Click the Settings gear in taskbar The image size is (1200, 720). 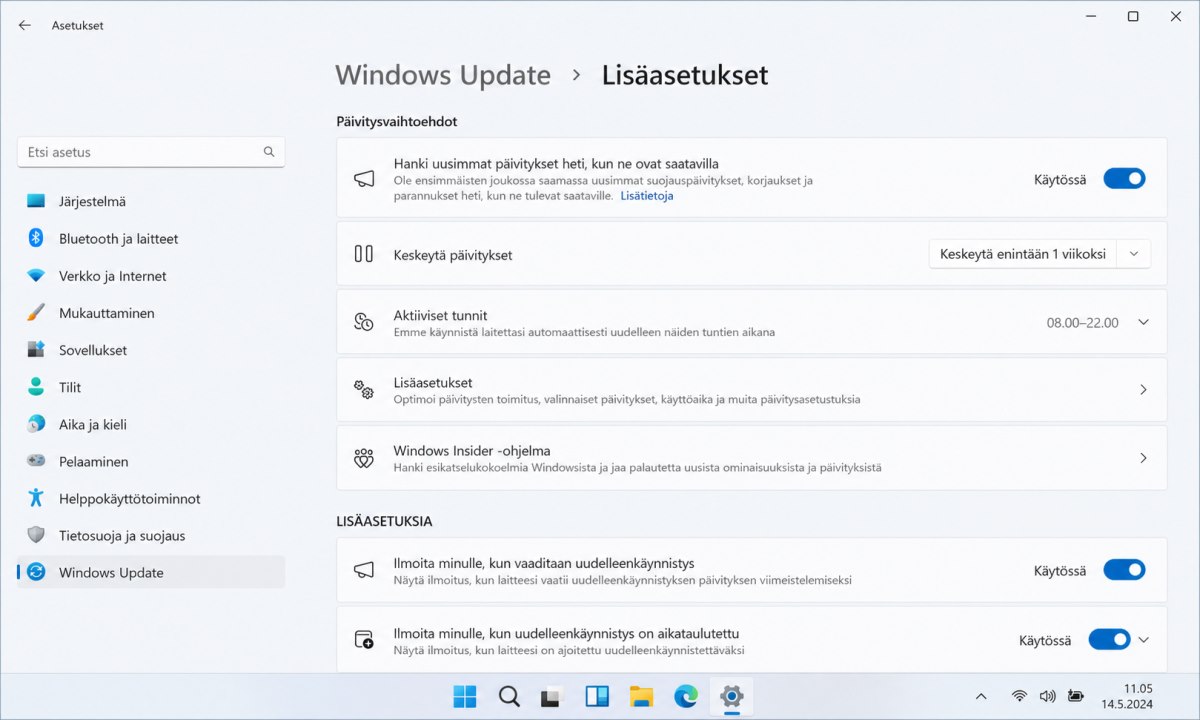(731, 696)
